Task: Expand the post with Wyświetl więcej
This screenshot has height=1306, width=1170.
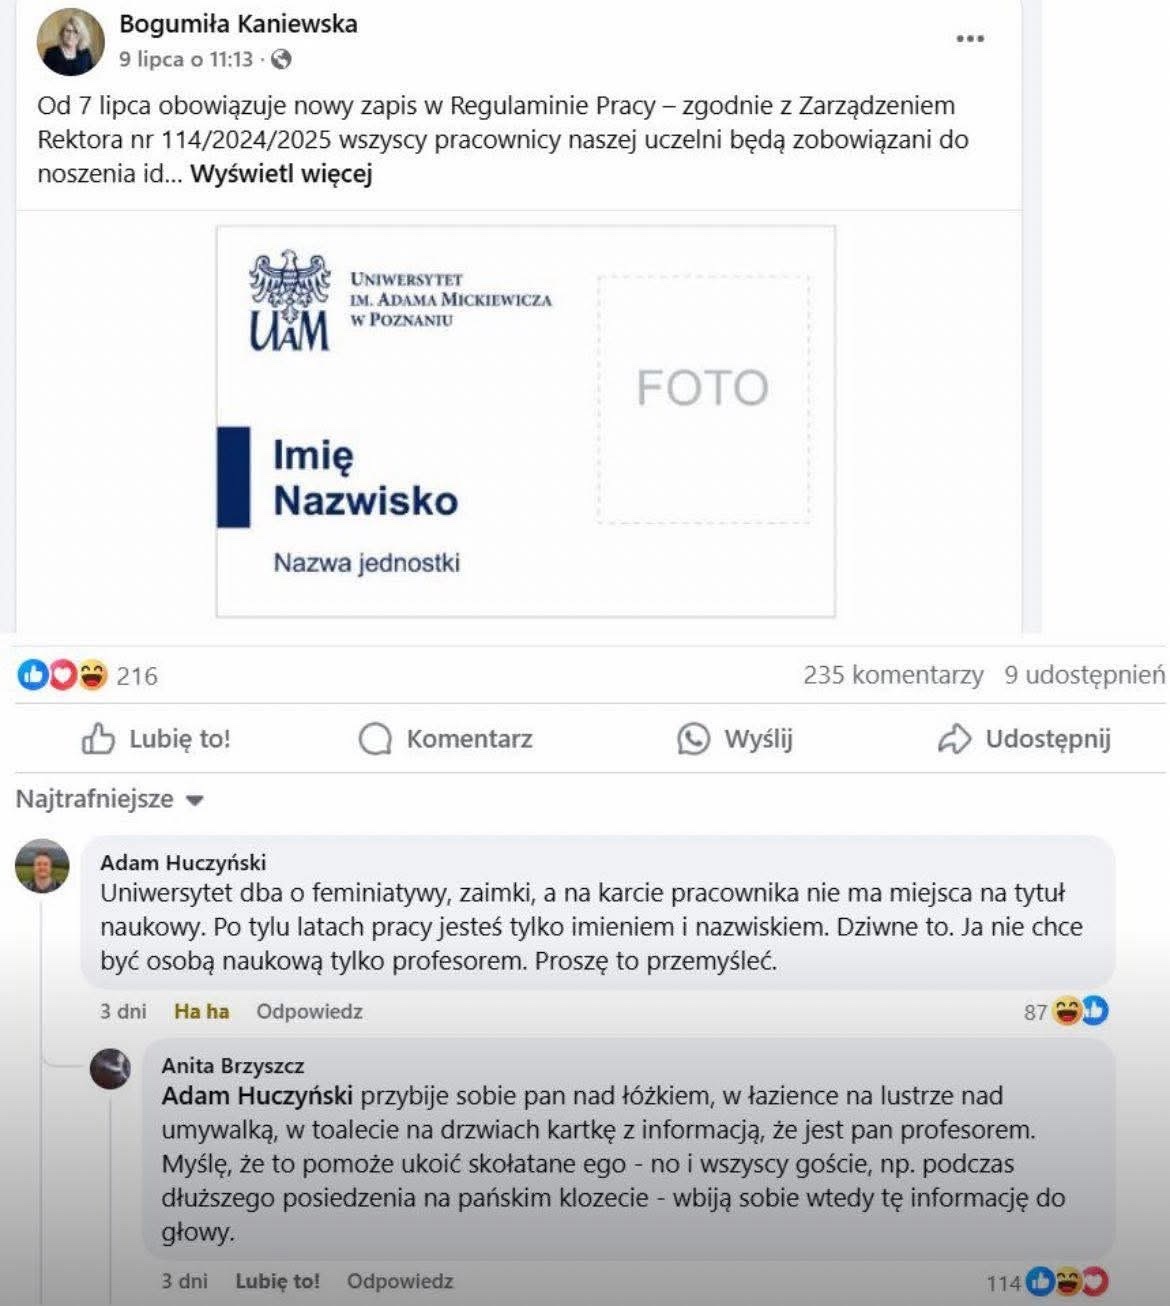Action: click(281, 174)
